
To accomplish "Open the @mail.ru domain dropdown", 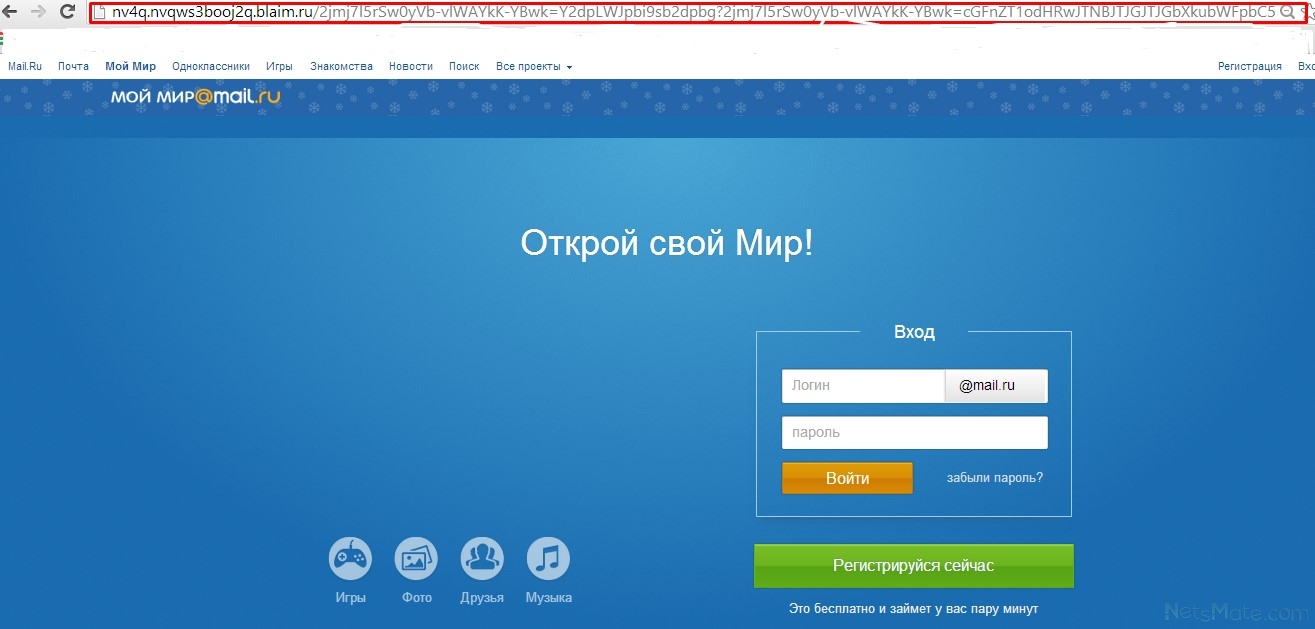I will click(996, 386).
